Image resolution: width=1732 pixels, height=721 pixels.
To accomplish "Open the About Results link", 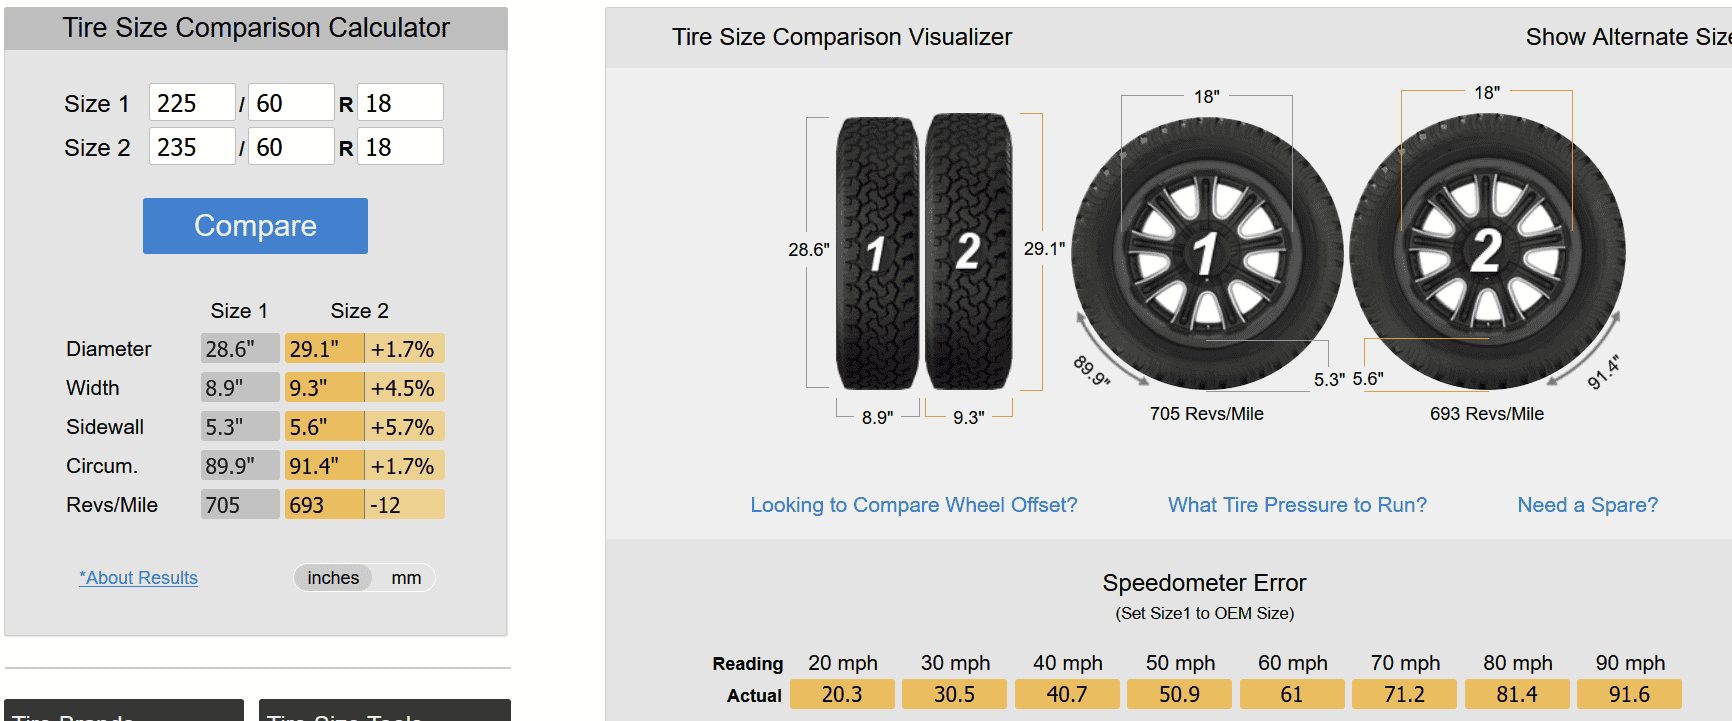I will click(x=138, y=577).
